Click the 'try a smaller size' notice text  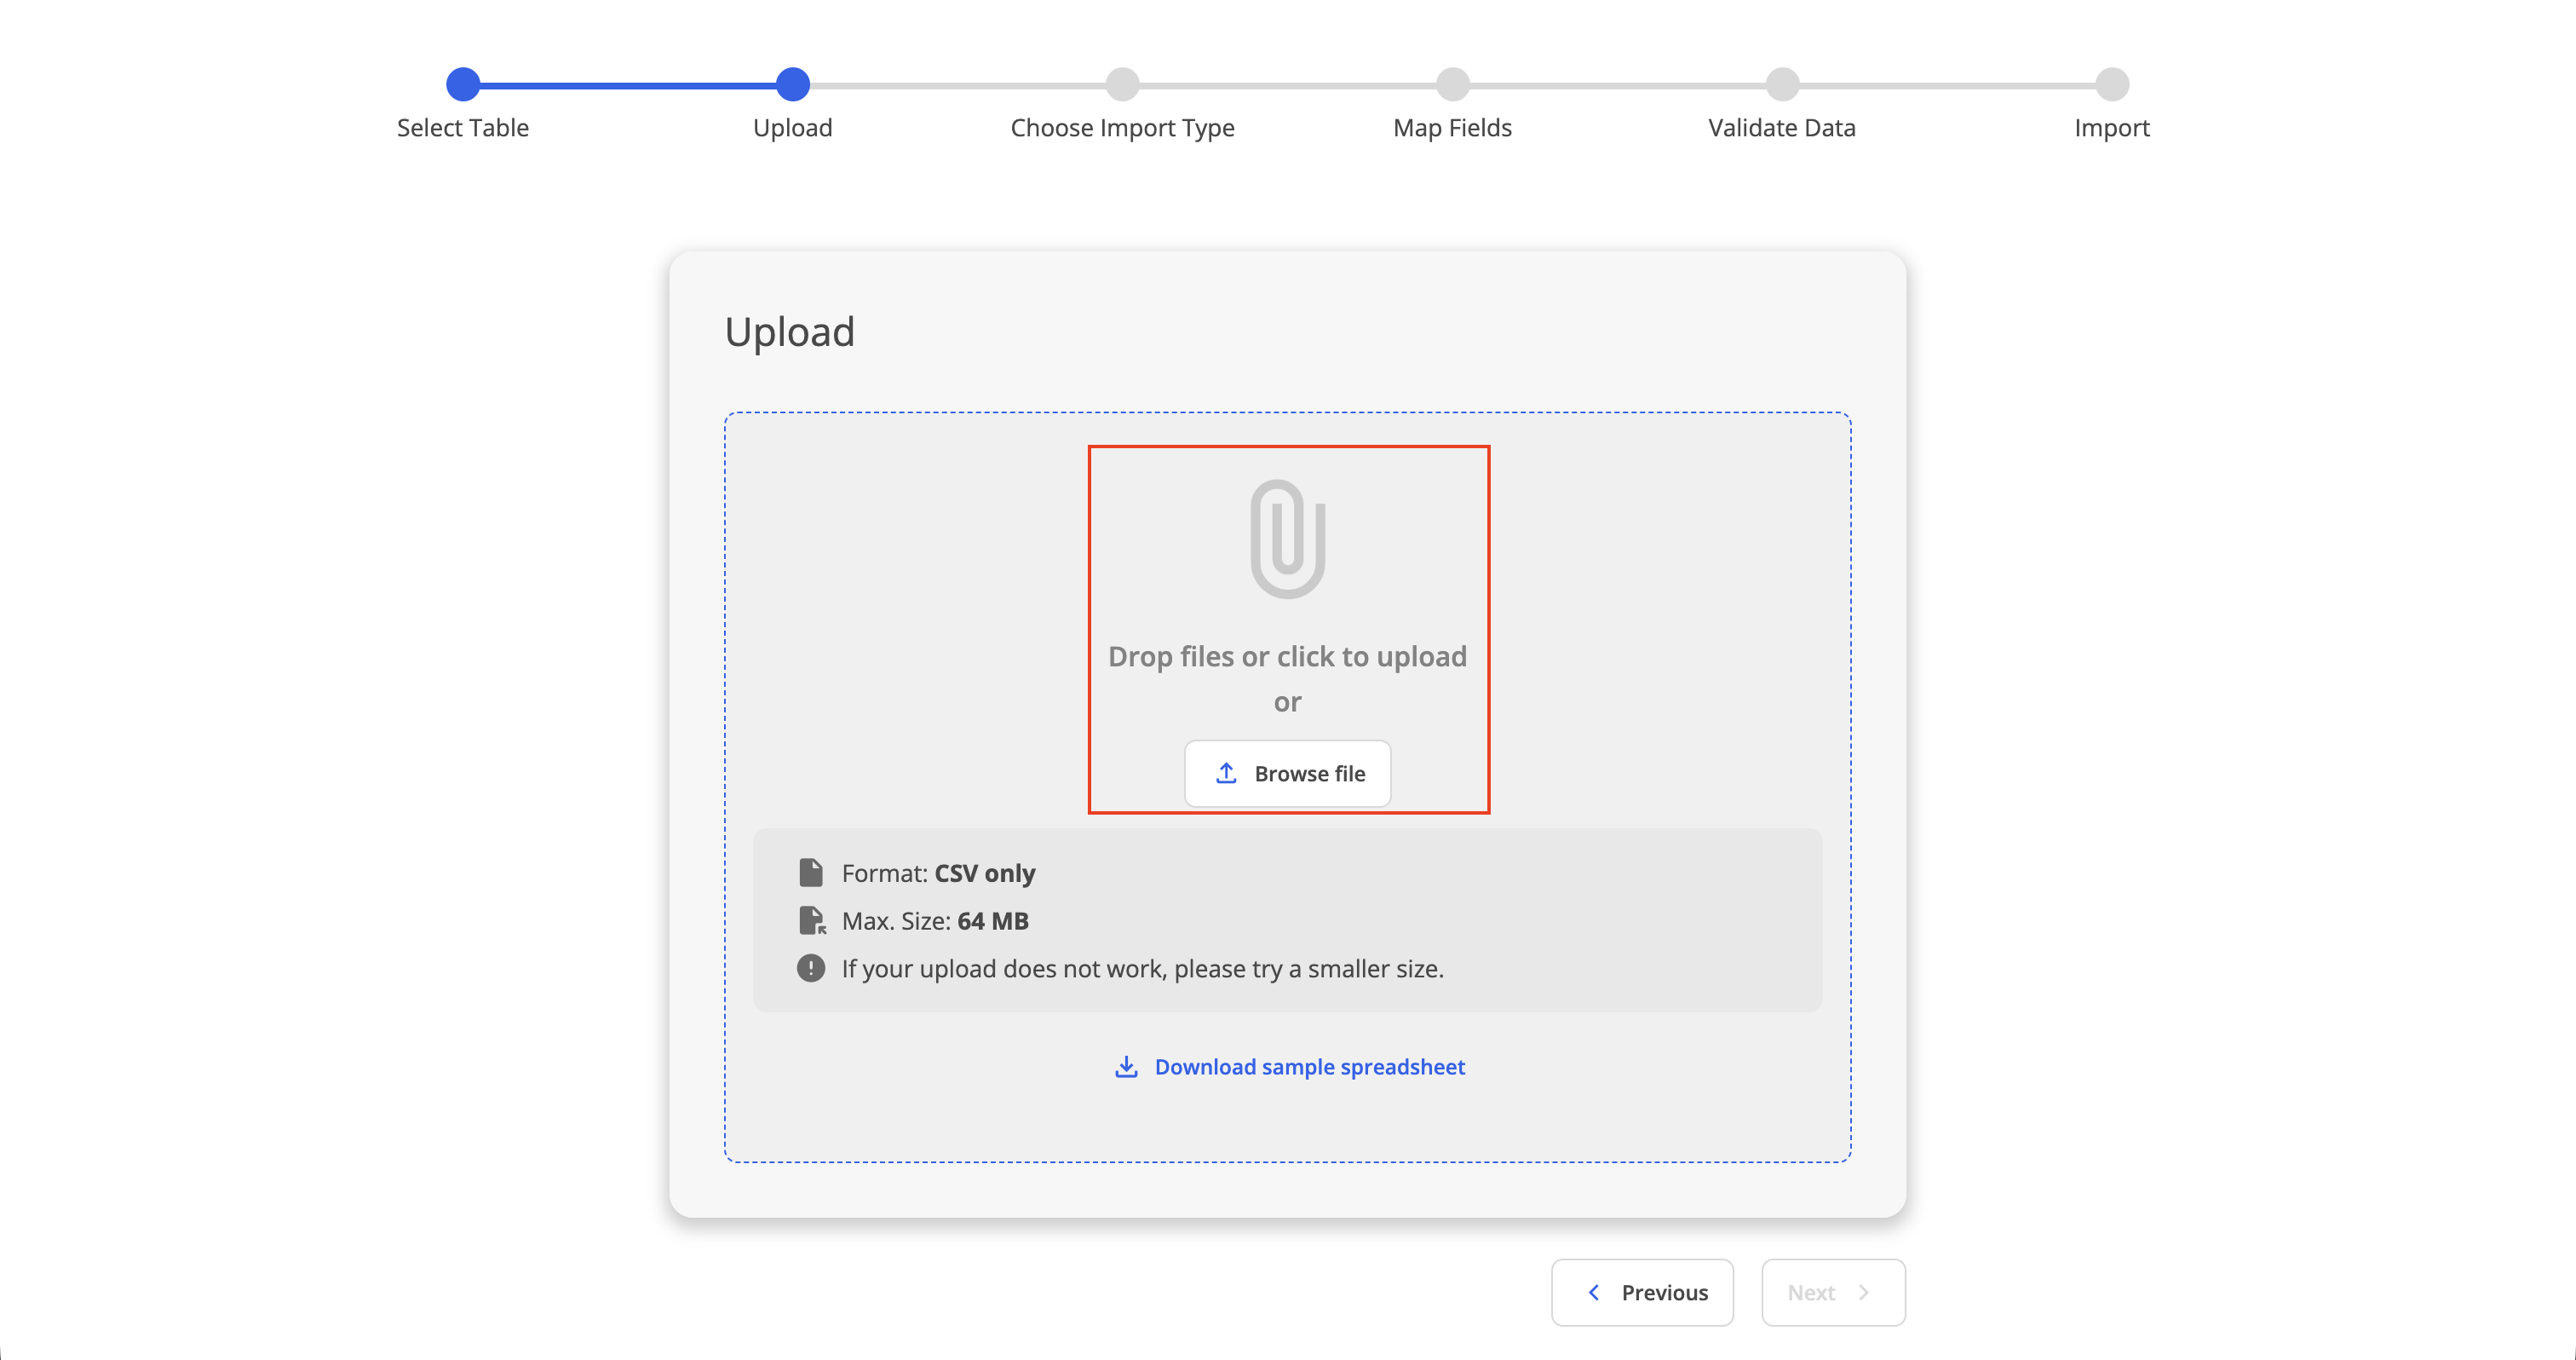click(x=1143, y=969)
